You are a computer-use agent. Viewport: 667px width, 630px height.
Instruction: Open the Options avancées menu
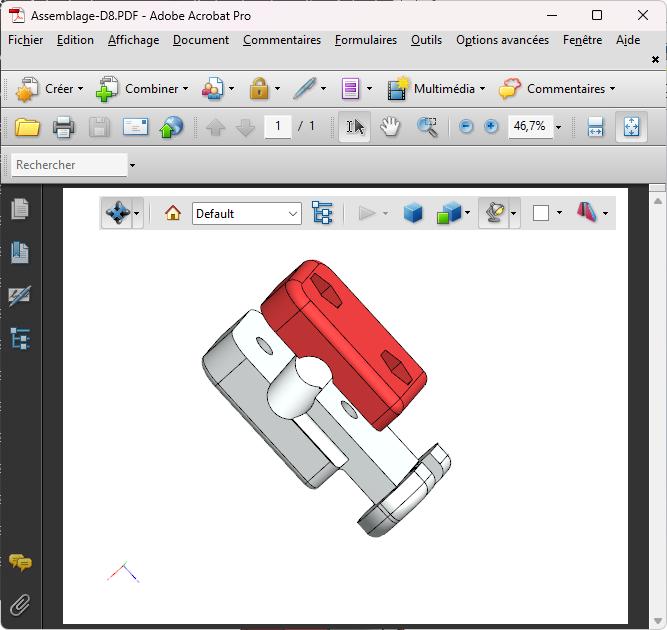[x=502, y=40]
